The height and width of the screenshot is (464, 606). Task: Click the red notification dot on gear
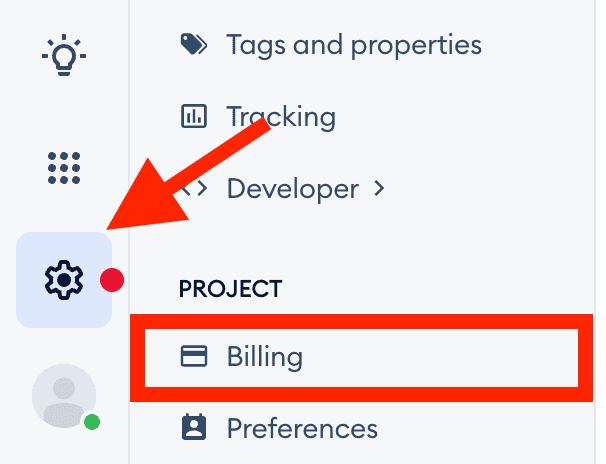[x=111, y=279]
